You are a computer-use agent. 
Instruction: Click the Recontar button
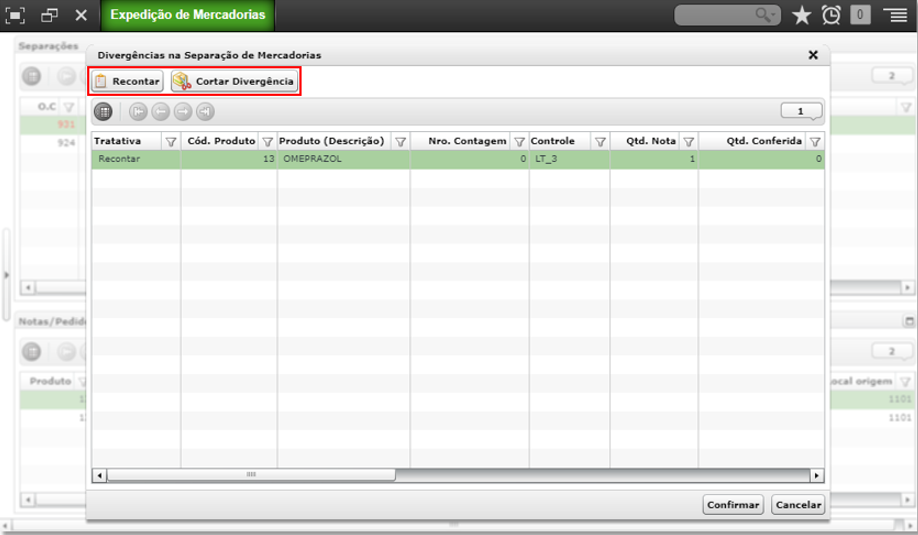click(127, 81)
